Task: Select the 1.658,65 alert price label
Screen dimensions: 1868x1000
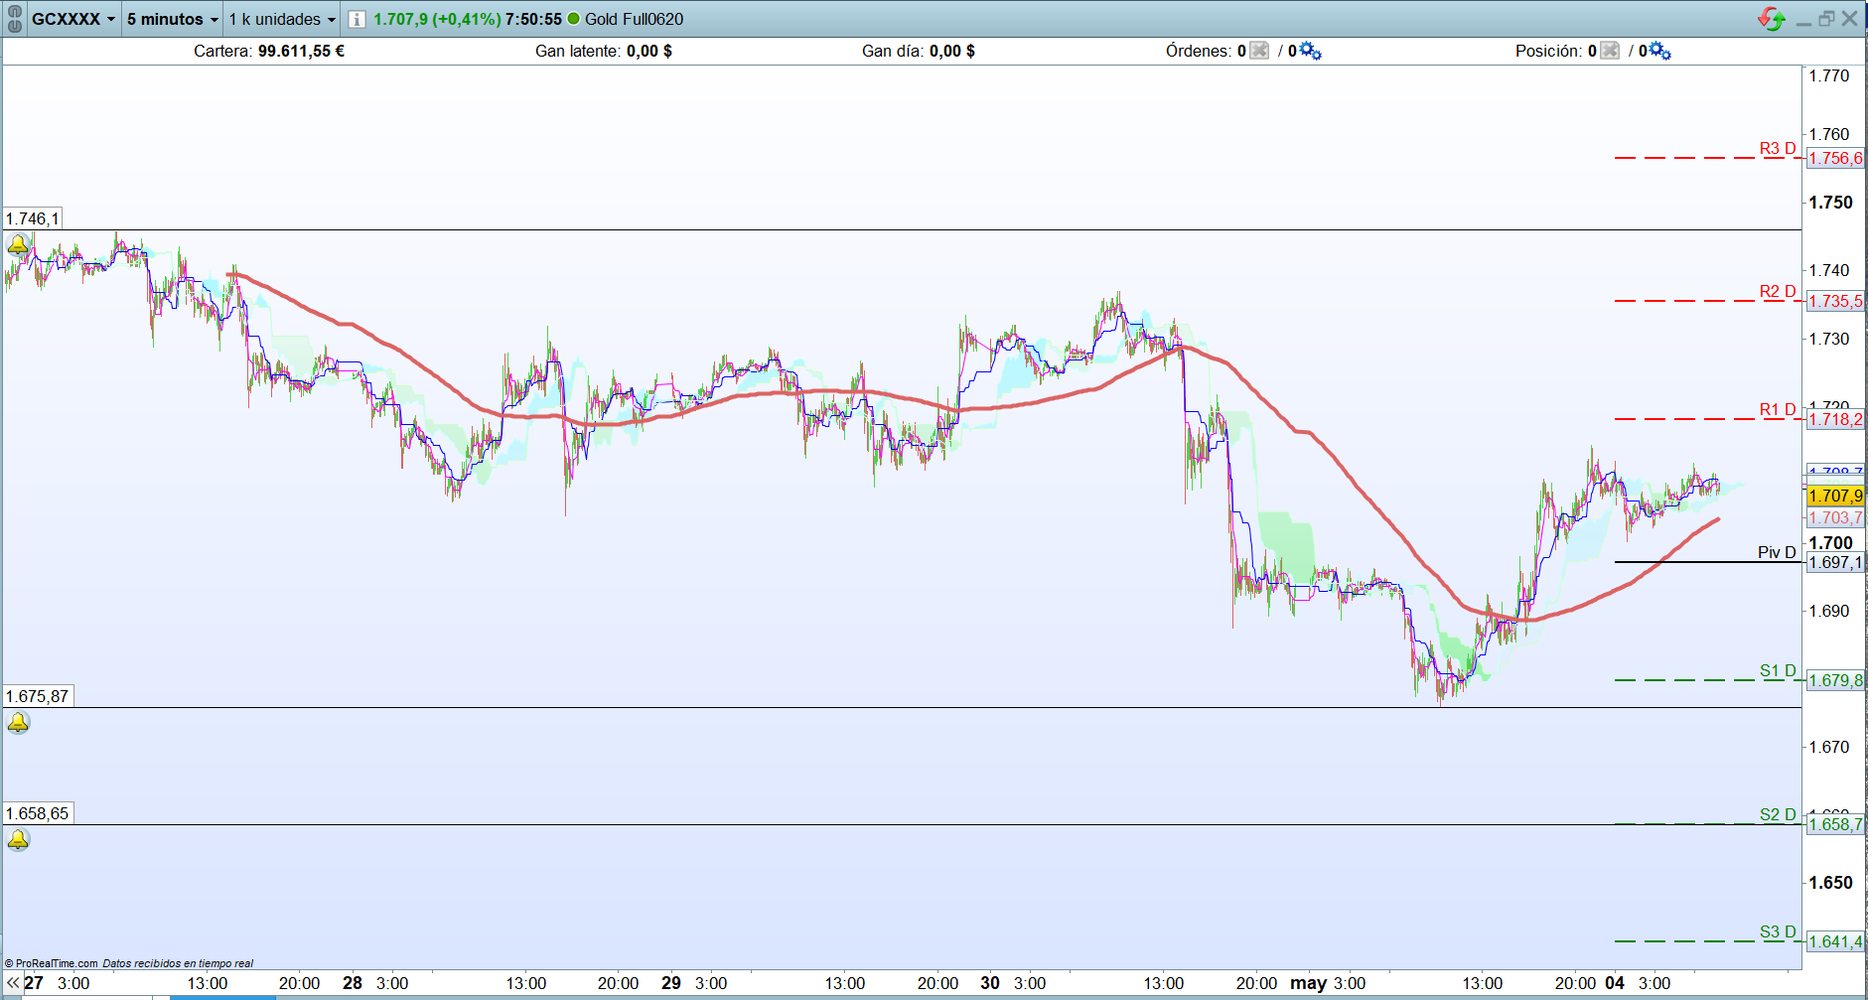Action: pyautogui.click(x=38, y=813)
